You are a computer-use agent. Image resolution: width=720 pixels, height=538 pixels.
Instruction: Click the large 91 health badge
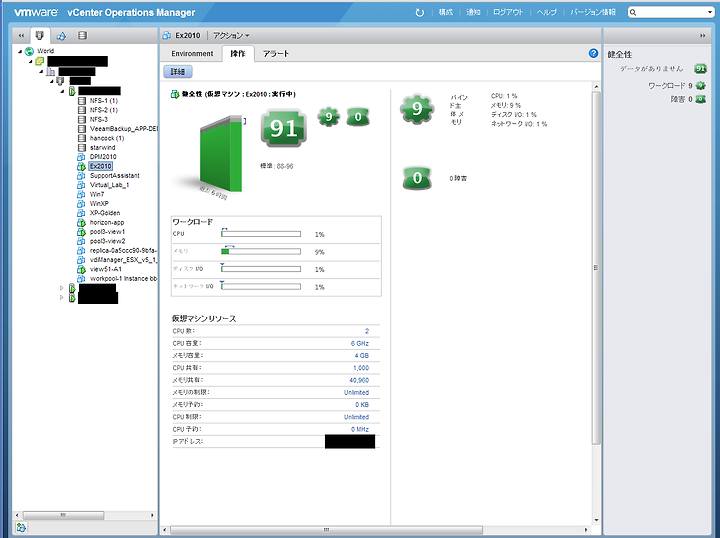283,128
